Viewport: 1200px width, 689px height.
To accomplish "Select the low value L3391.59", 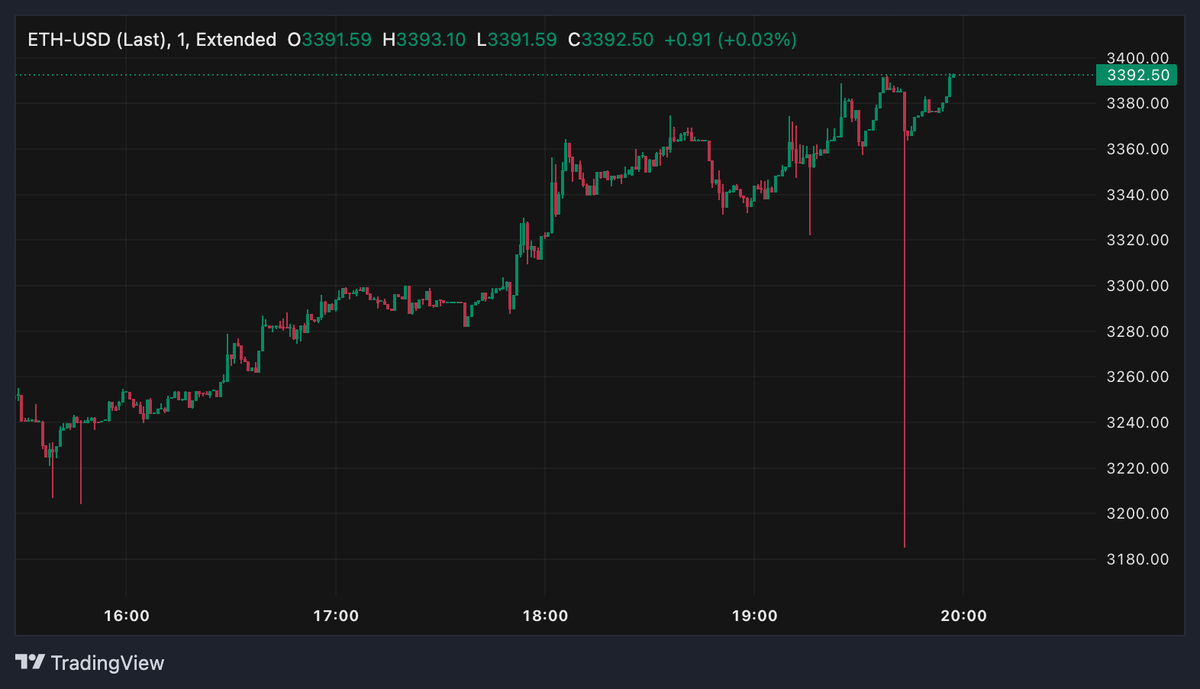I will pyautogui.click(x=517, y=40).
